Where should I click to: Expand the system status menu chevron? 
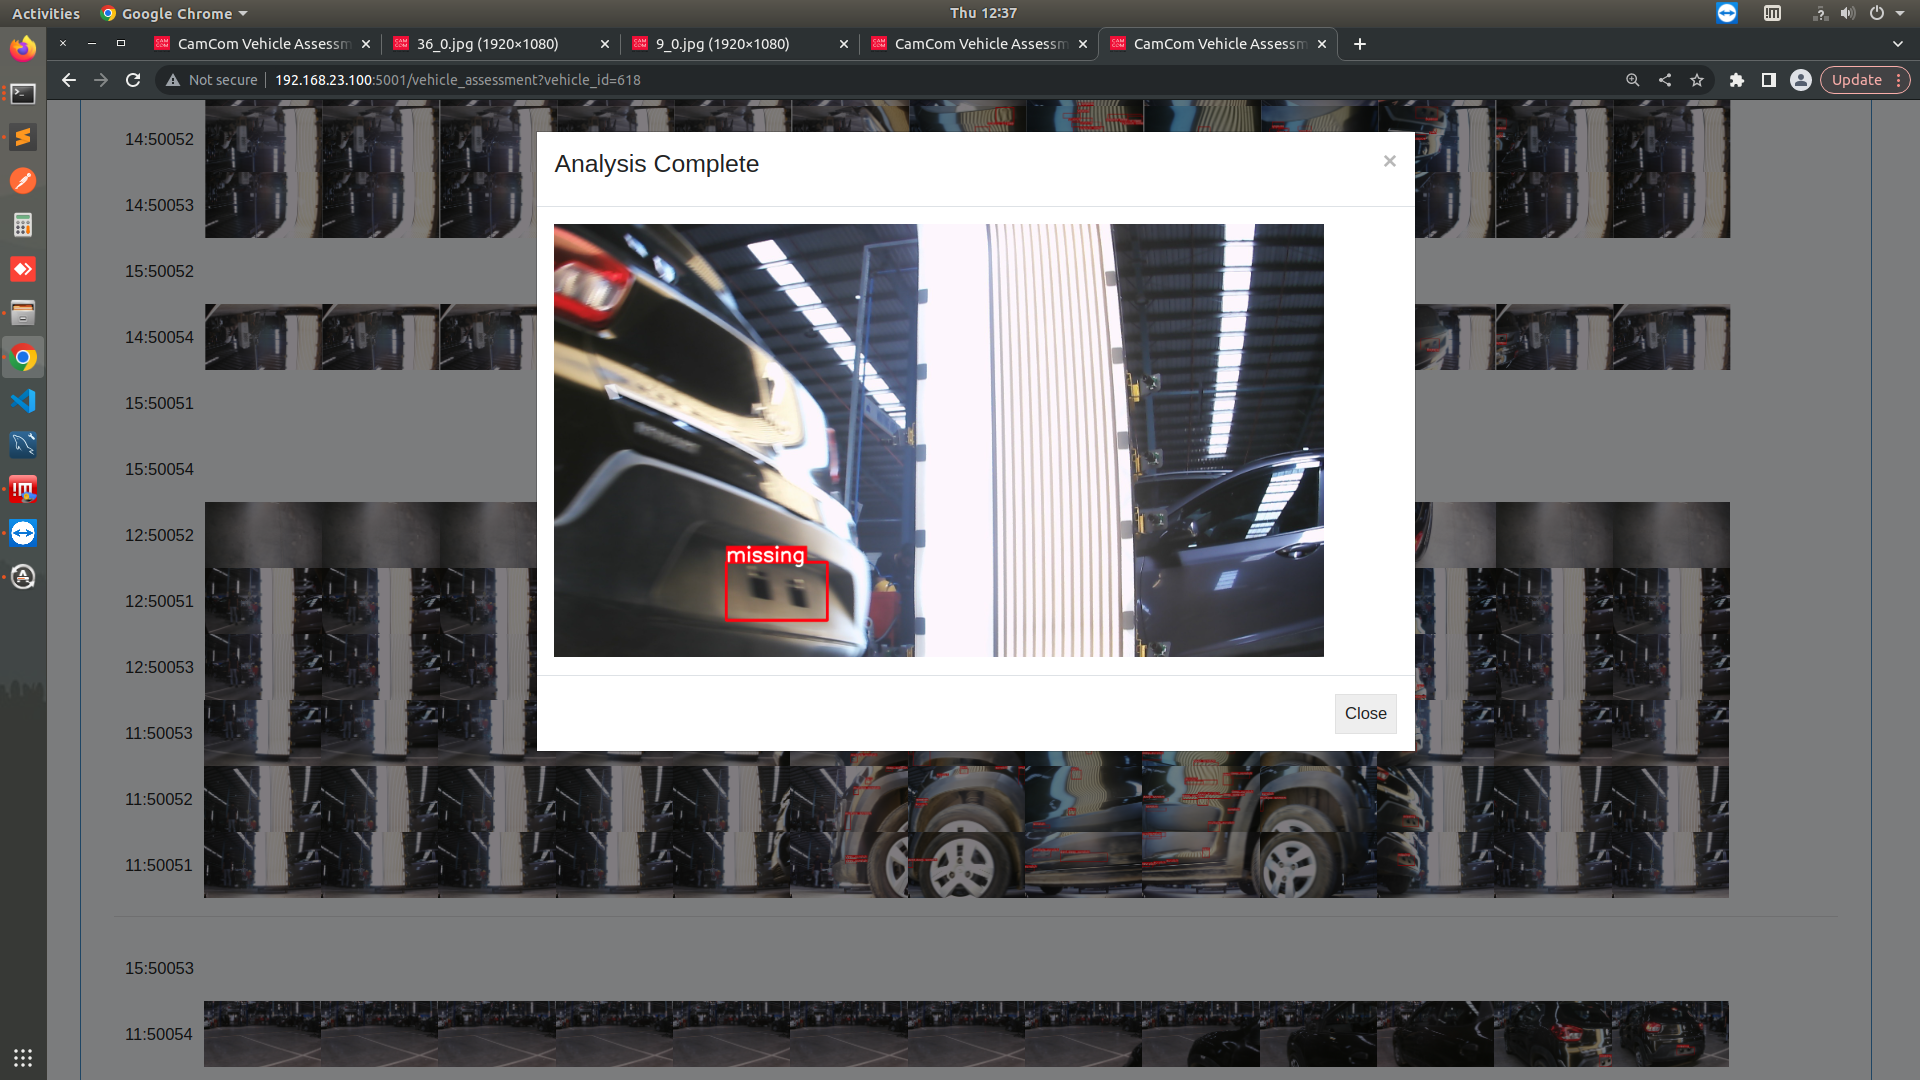pos(1898,13)
